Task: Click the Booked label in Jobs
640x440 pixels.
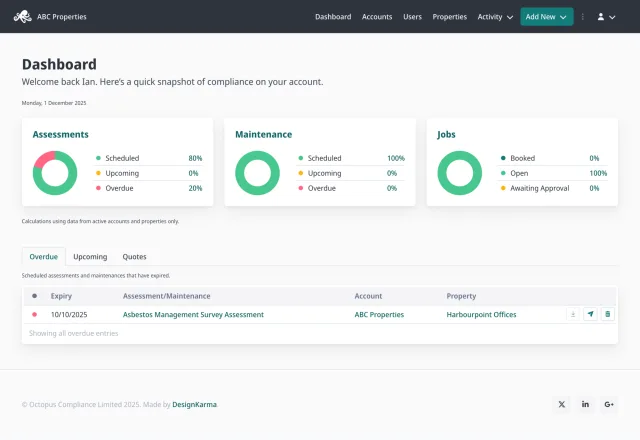Action: 522,158
